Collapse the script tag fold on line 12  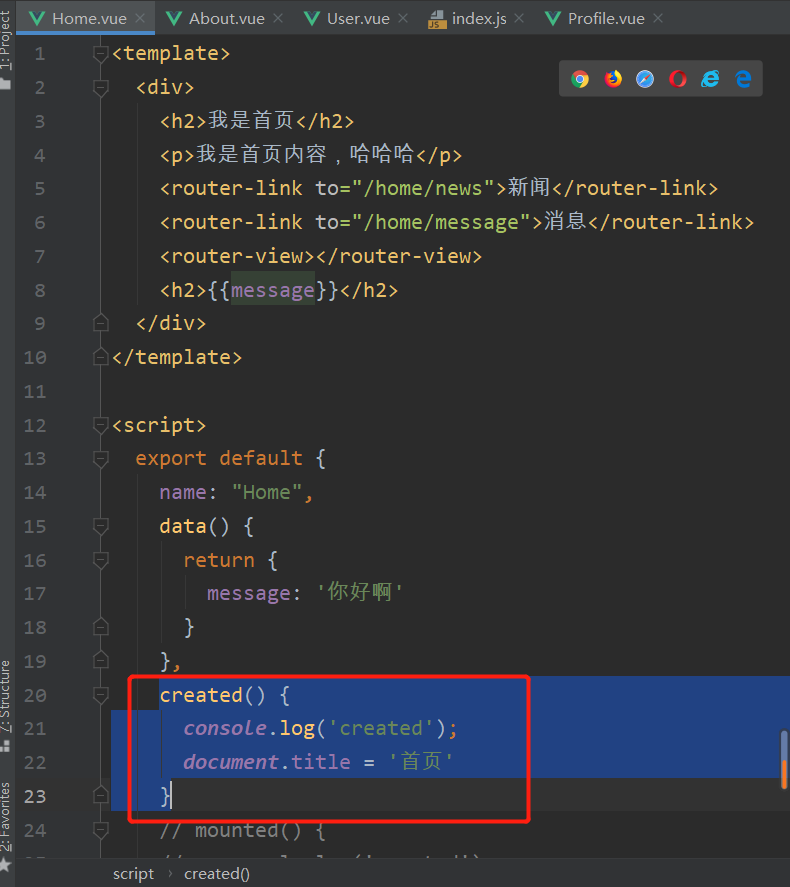[101, 425]
